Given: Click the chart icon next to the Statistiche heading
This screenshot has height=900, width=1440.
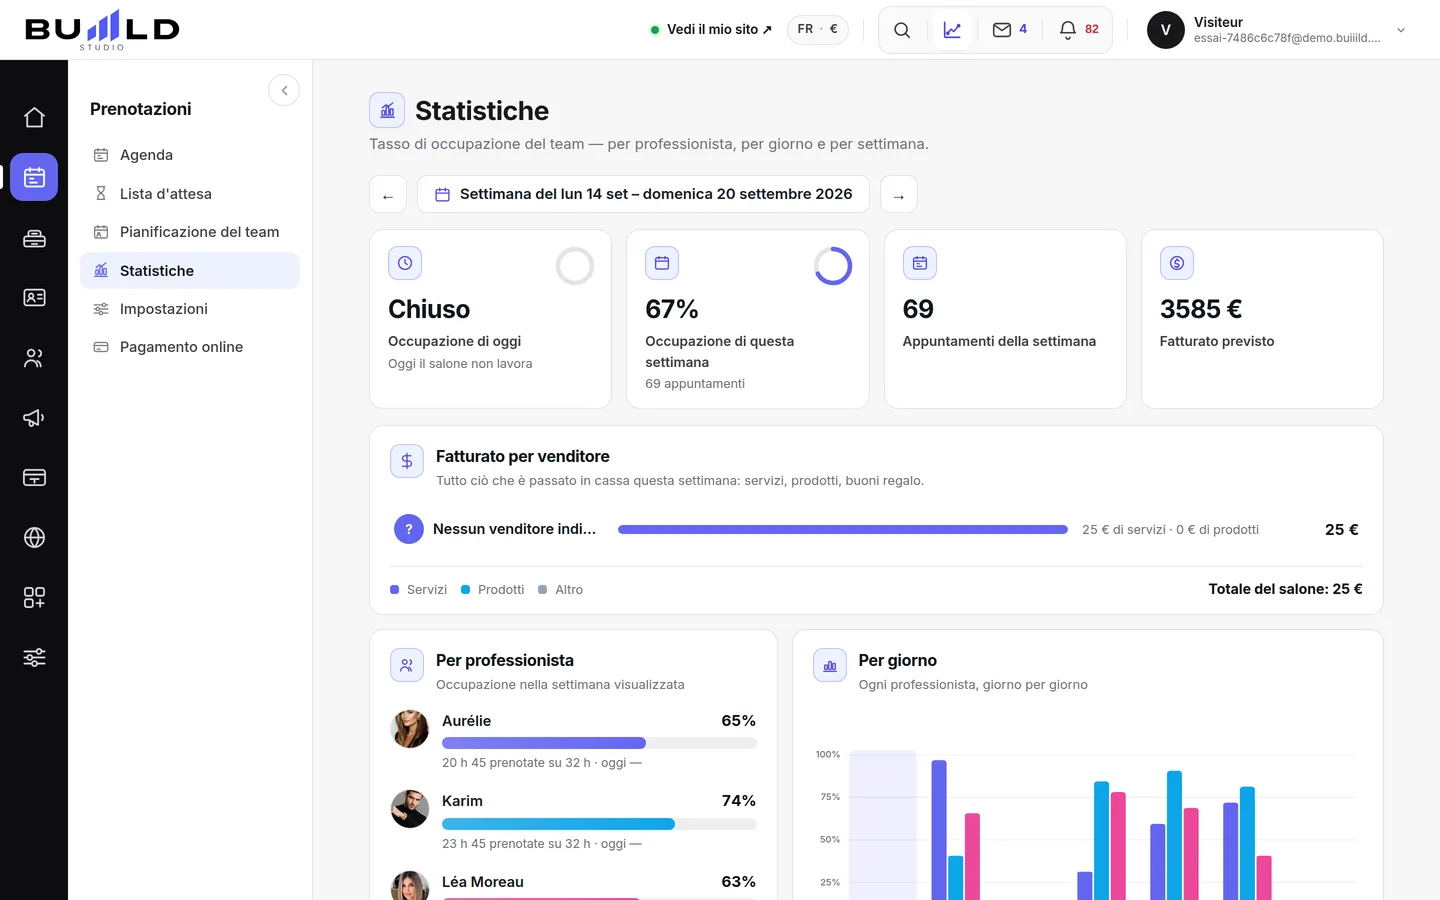Looking at the screenshot, I should click(387, 110).
